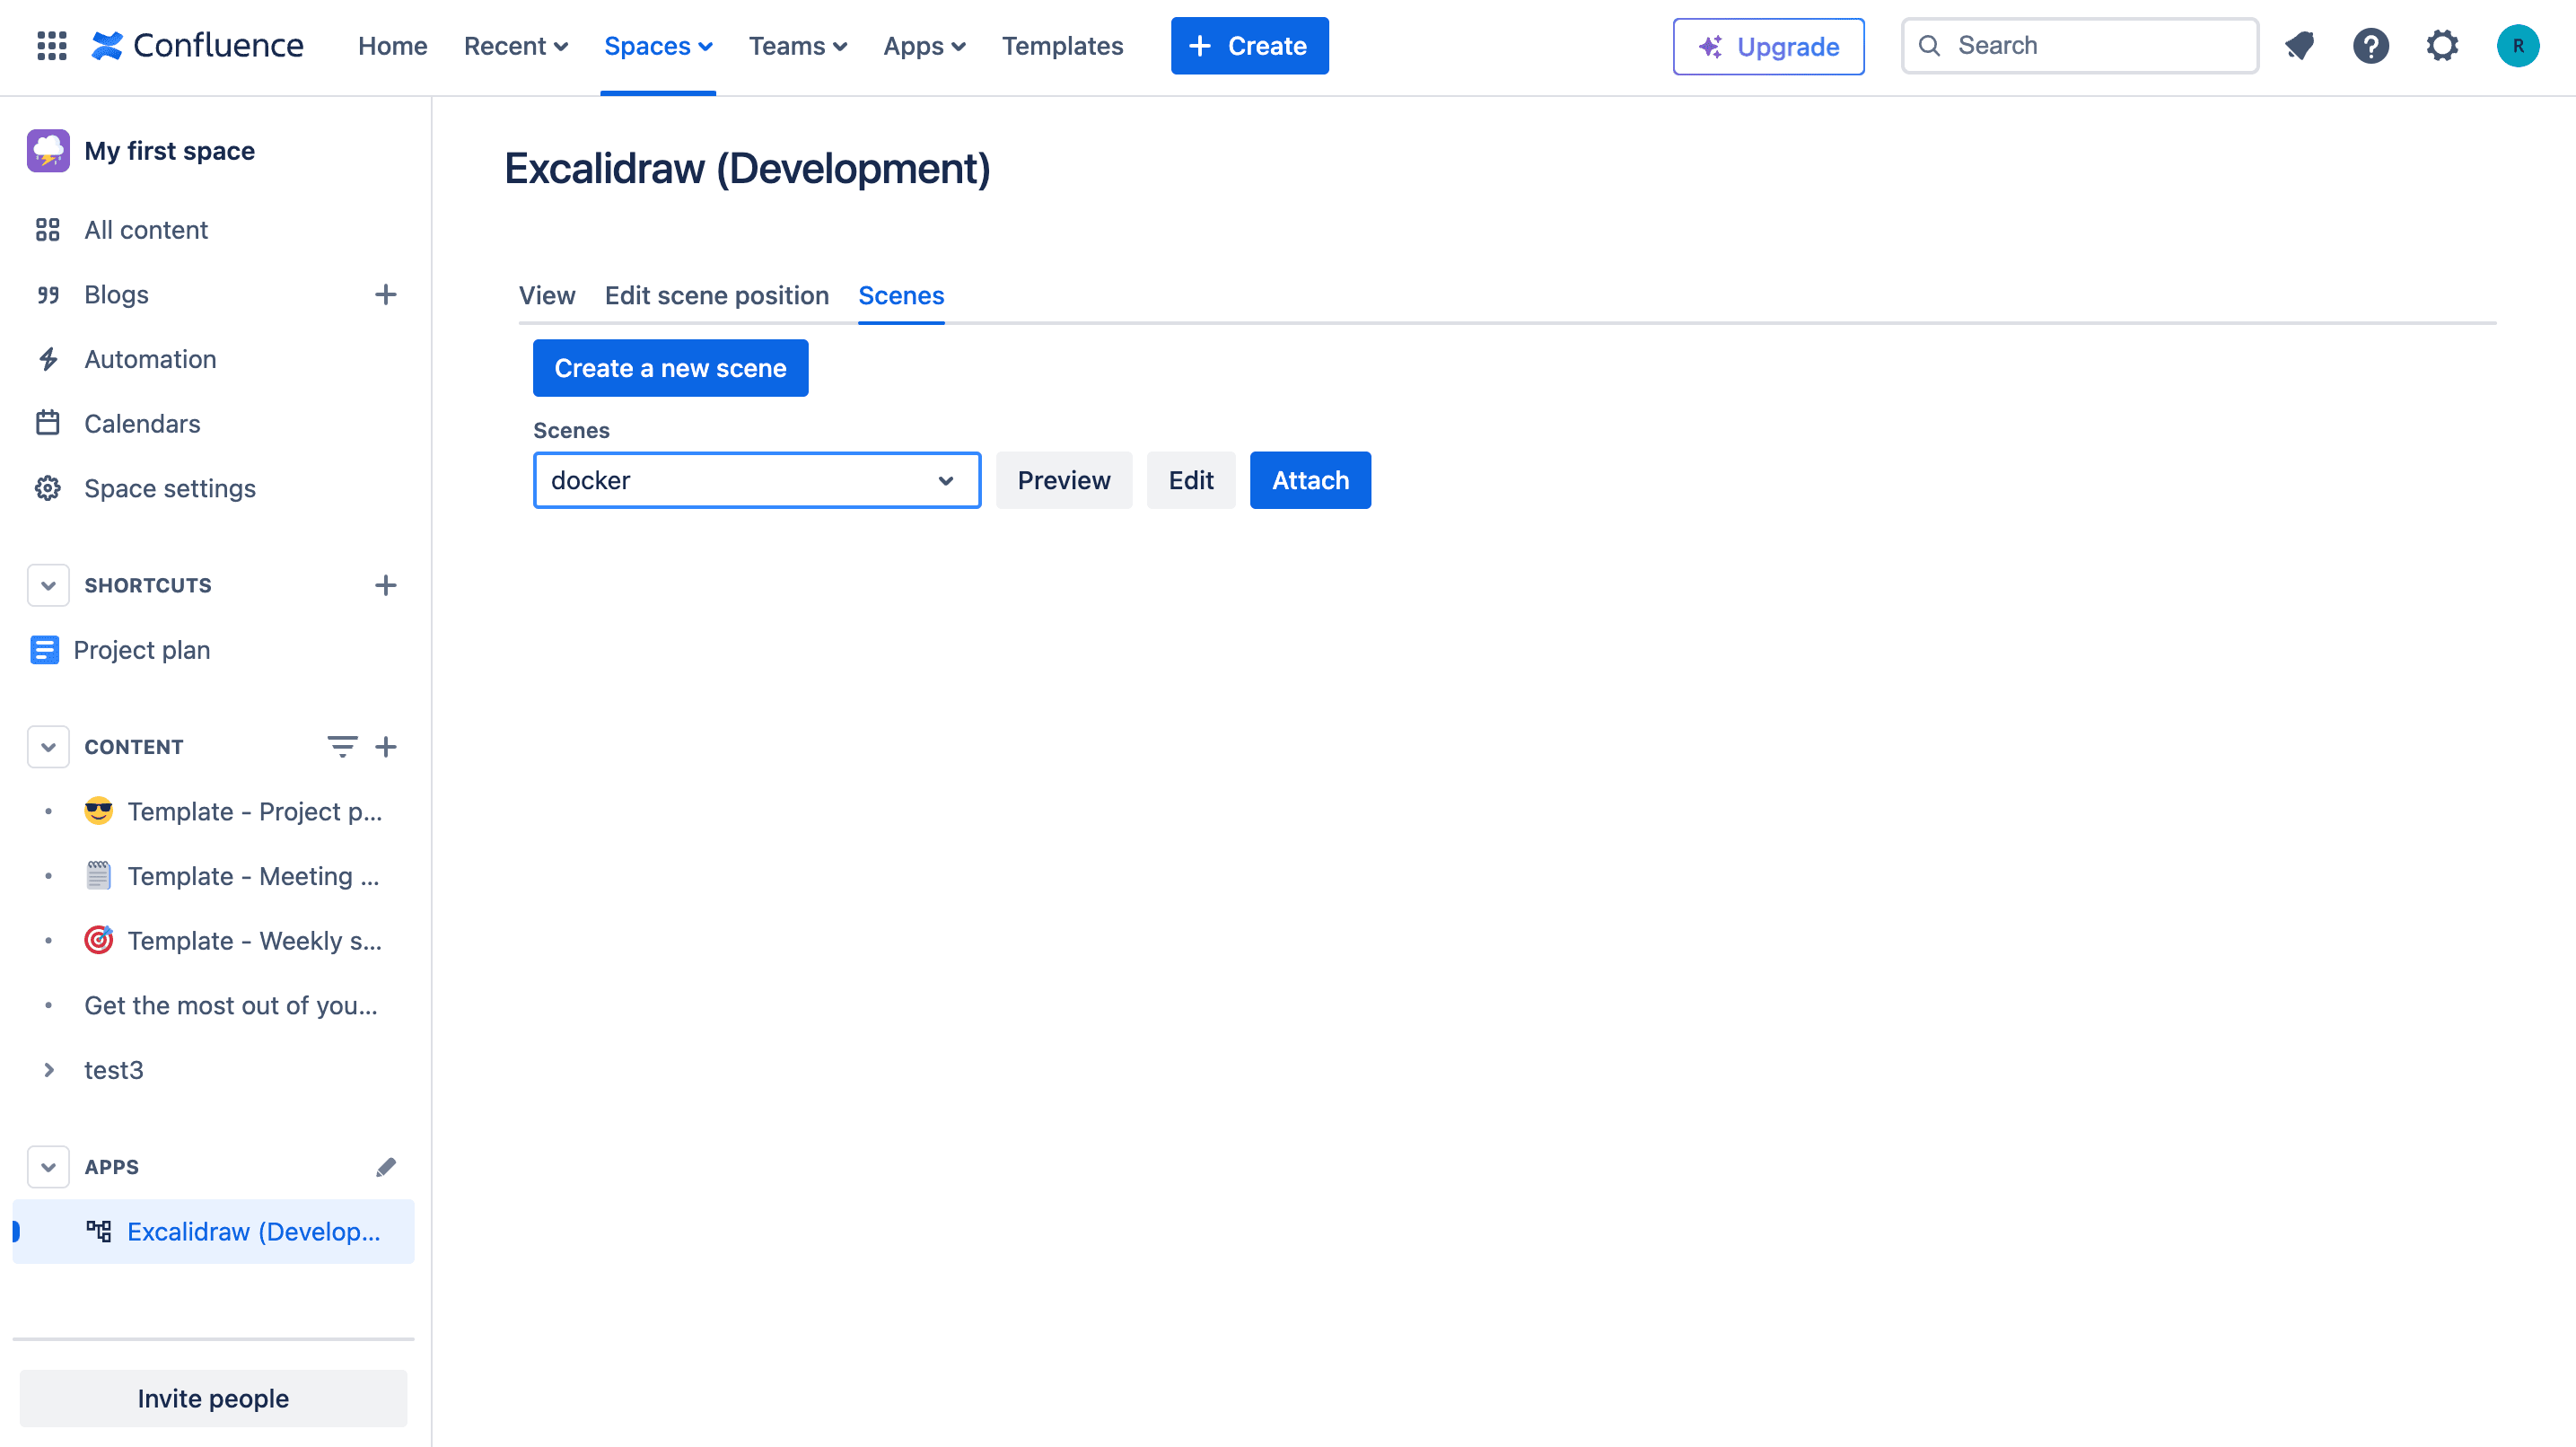Open Template - Weekly status page

pos(214,941)
